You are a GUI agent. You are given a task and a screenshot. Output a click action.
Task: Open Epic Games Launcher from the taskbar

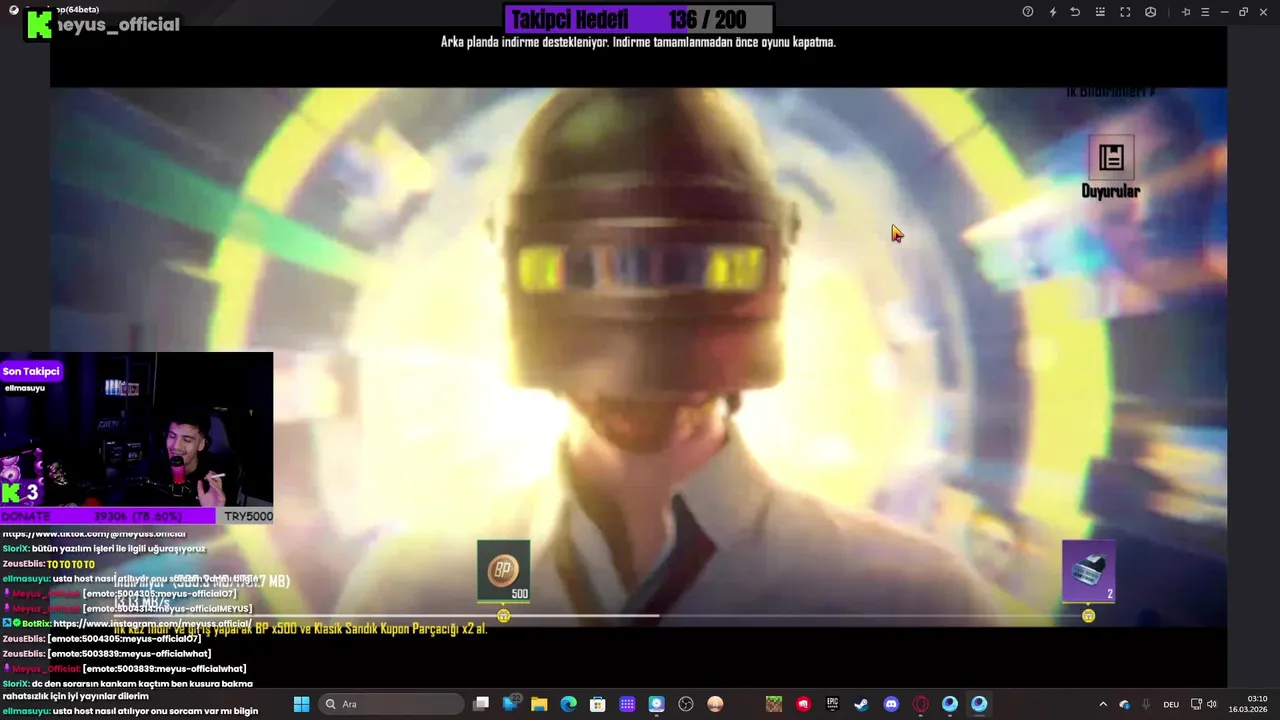(832, 704)
